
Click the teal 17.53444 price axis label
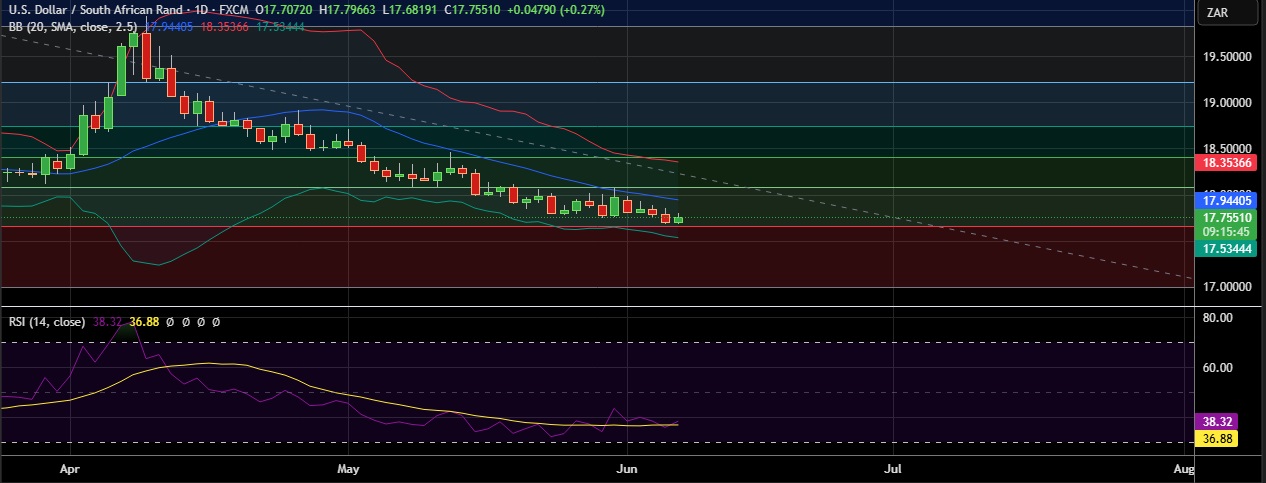pos(1226,247)
